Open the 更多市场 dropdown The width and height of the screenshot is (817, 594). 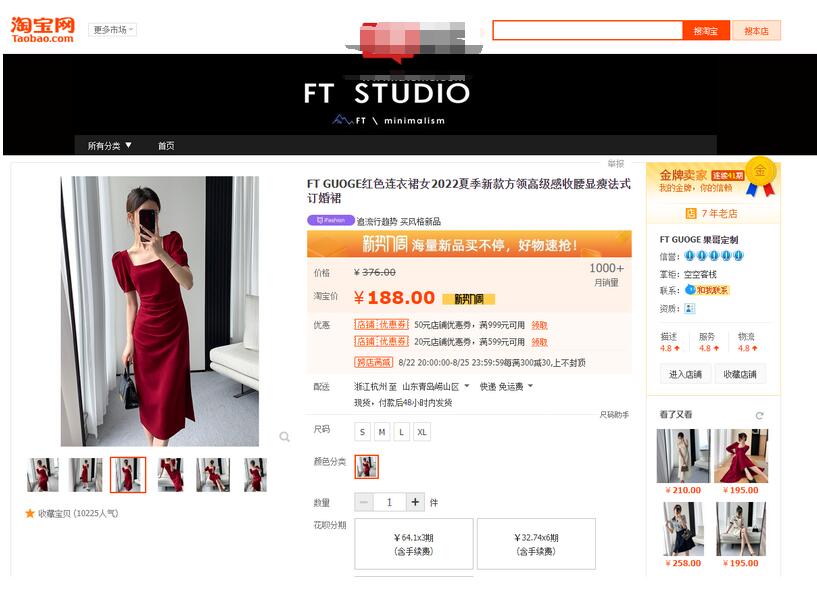tap(112, 30)
